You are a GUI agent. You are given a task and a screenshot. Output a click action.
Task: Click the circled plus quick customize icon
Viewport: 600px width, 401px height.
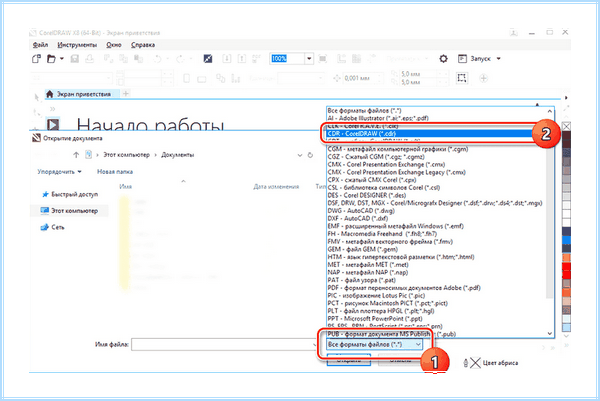pyautogui.click(x=484, y=78)
